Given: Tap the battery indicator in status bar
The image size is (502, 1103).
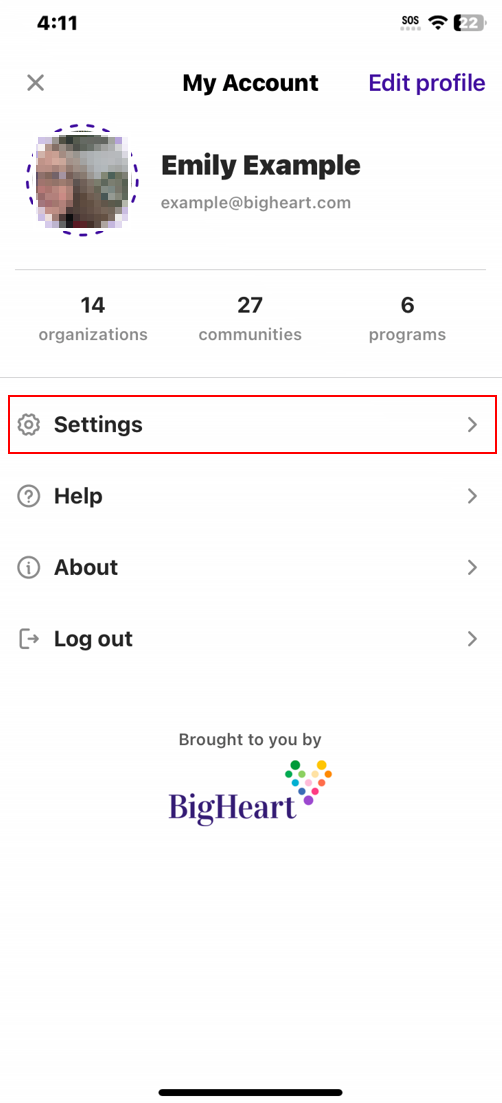Looking at the screenshot, I should (470, 23).
